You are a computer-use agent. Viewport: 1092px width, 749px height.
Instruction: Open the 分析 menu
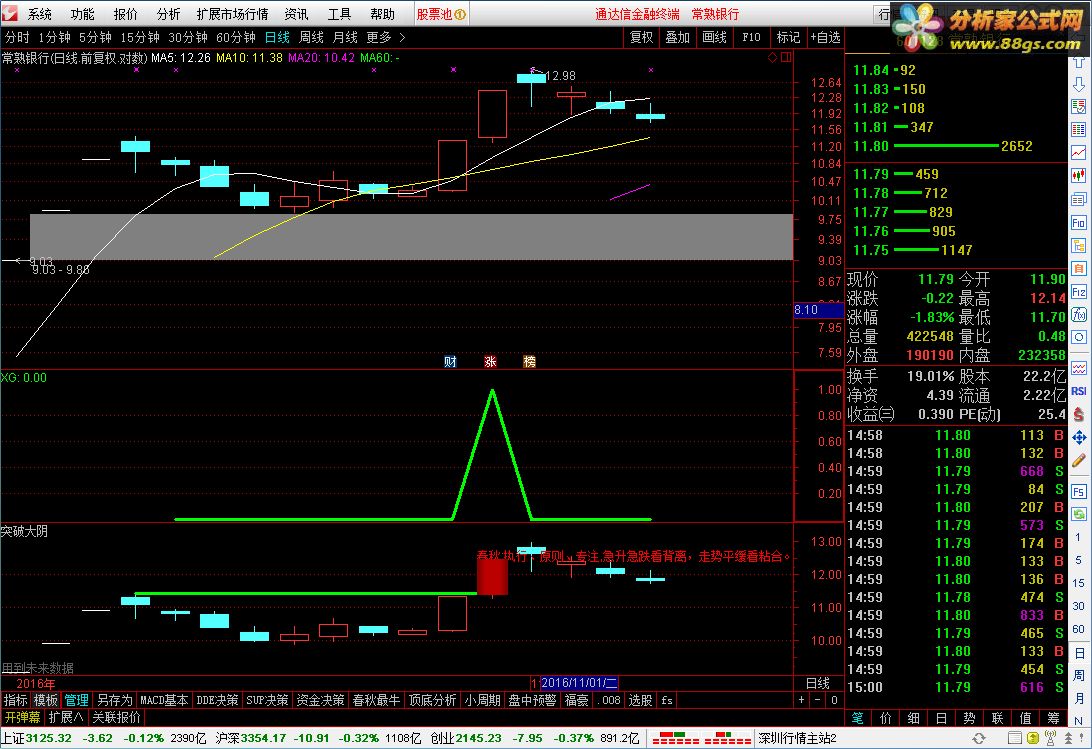tap(168, 14)
